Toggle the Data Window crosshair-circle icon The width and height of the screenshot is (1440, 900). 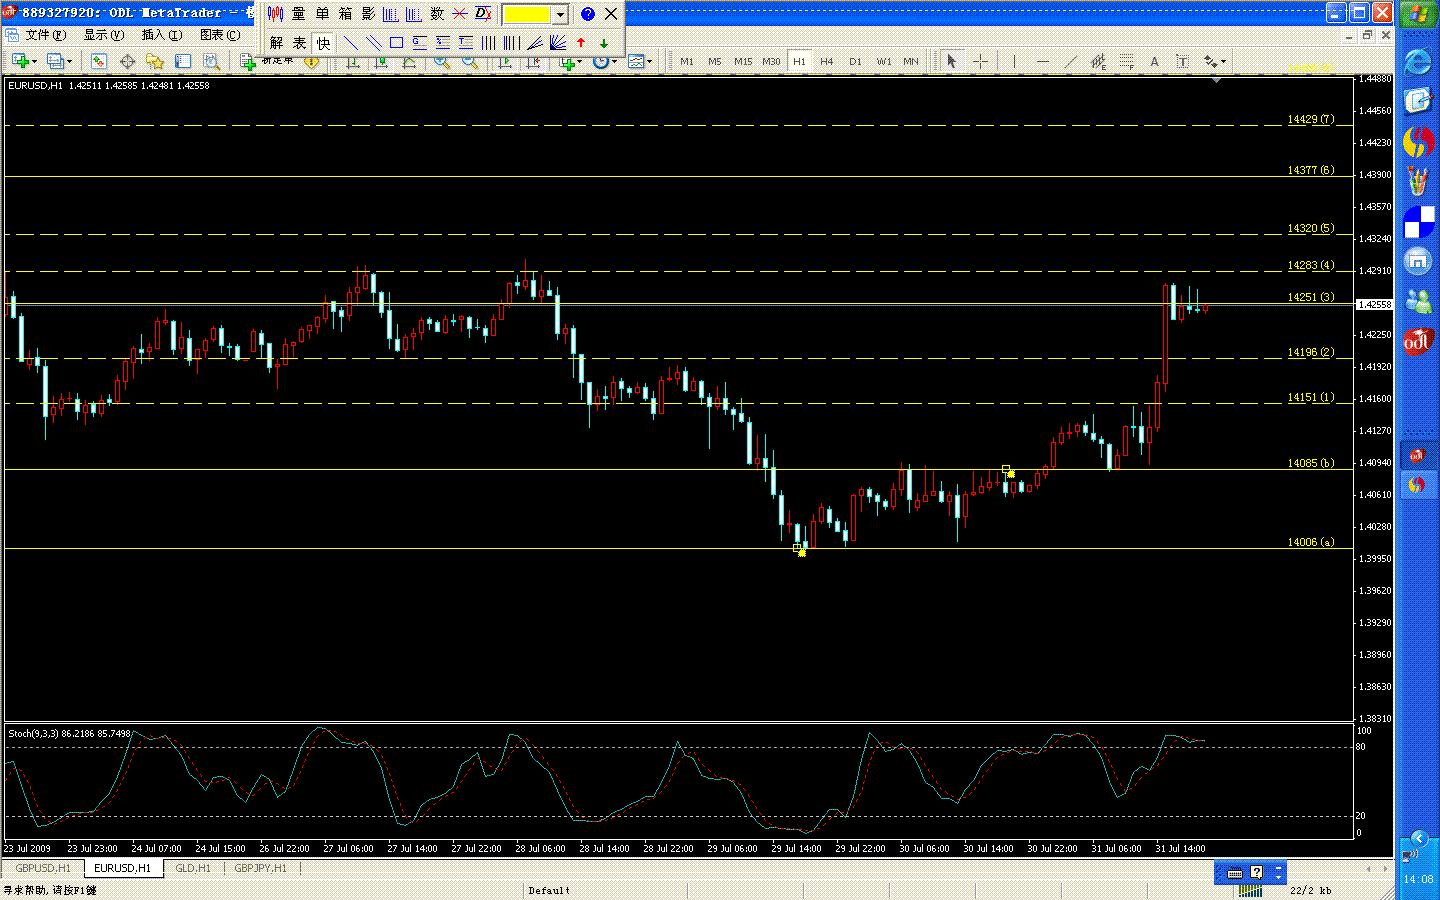(128, 61)
